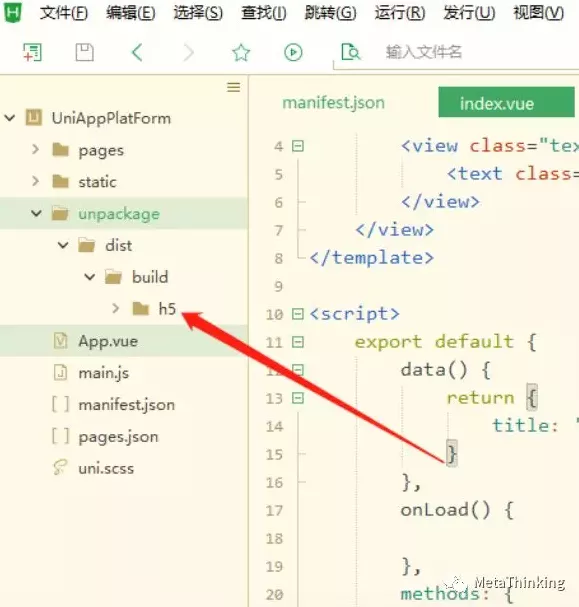579x607 pixels.
Task: Collapse export default fold at line 11
Action: pos(298,342)
